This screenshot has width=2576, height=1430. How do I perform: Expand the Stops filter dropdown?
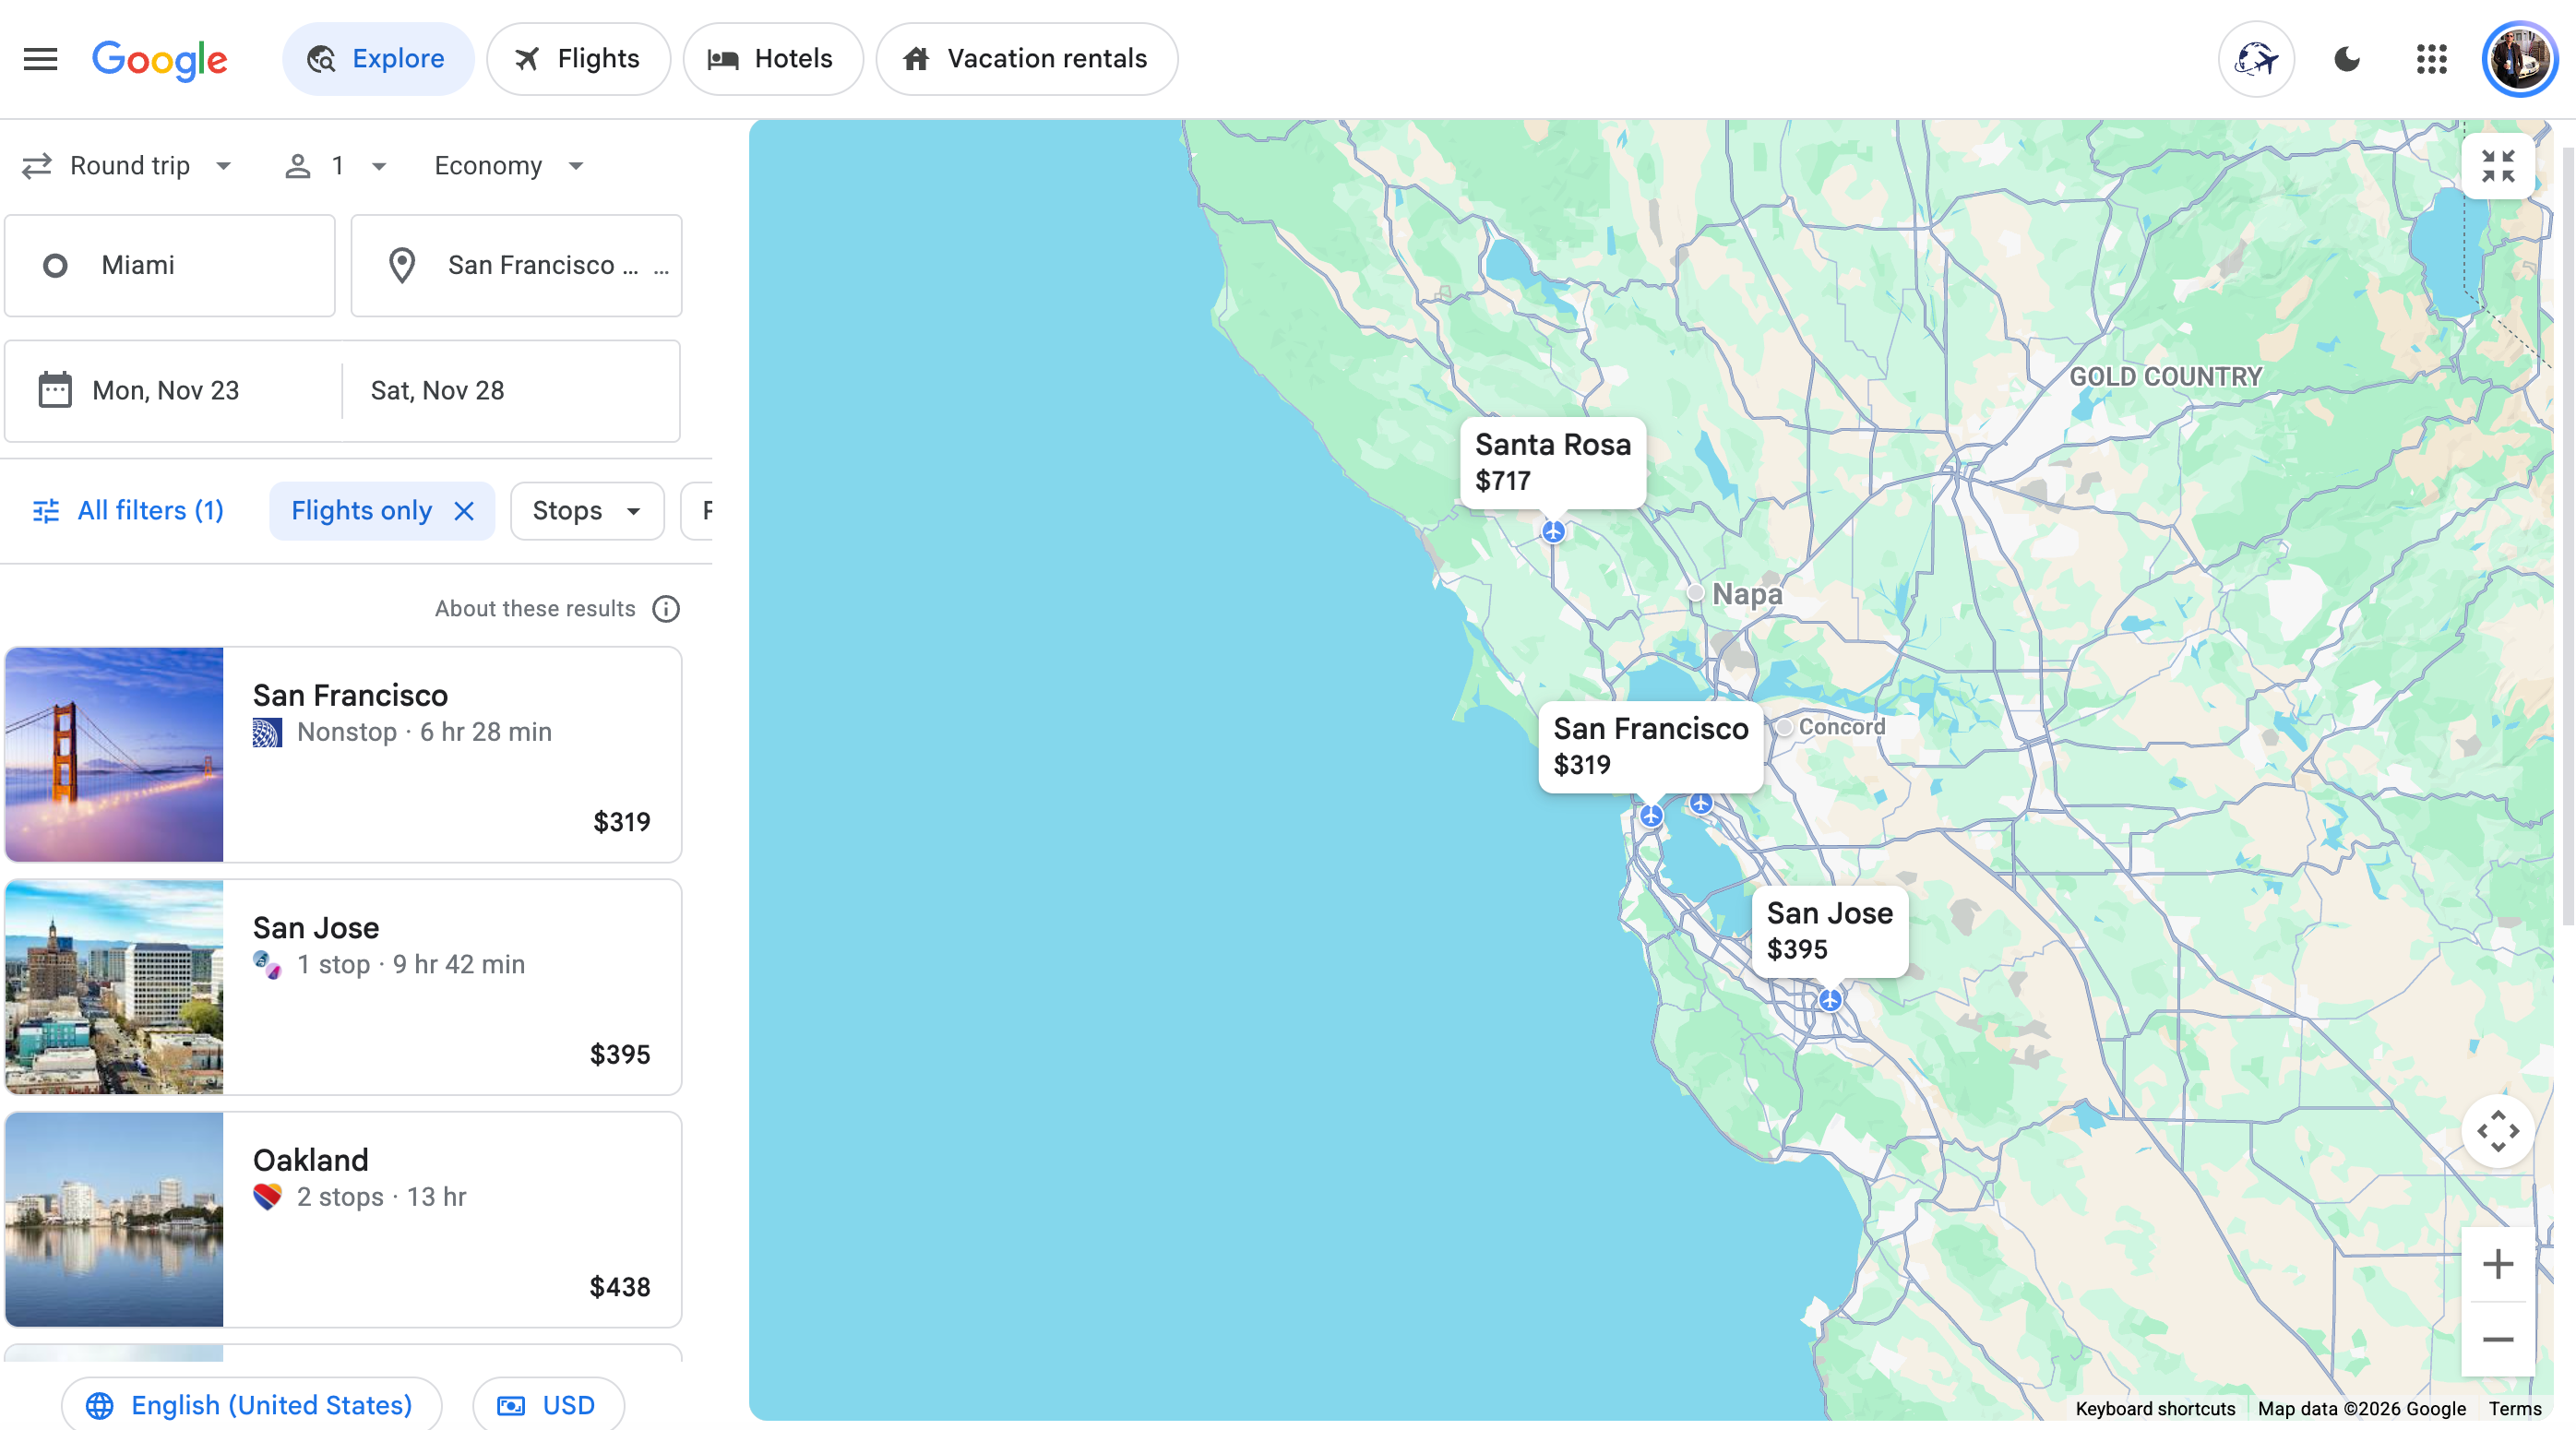pos(587,511)
